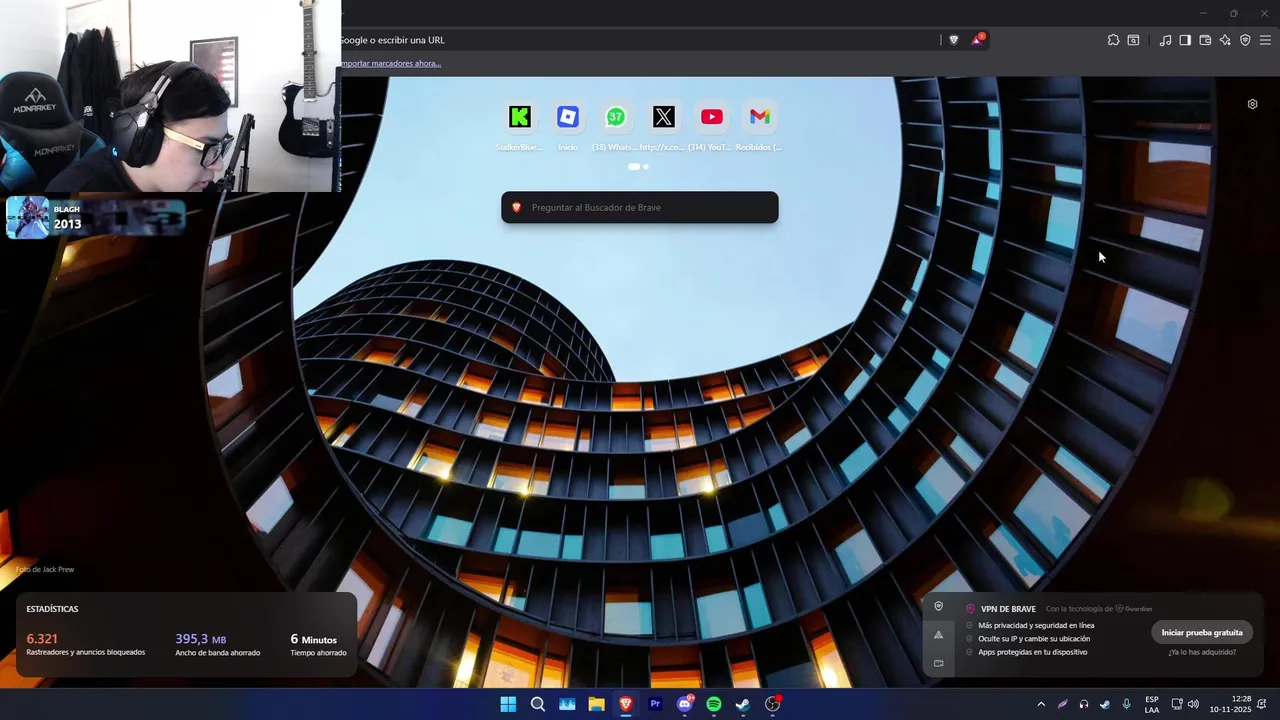This screenshot has width=1280, height=720.
Task: Select the Rewards triangle widget tab
Action: [x=938, y=634]
